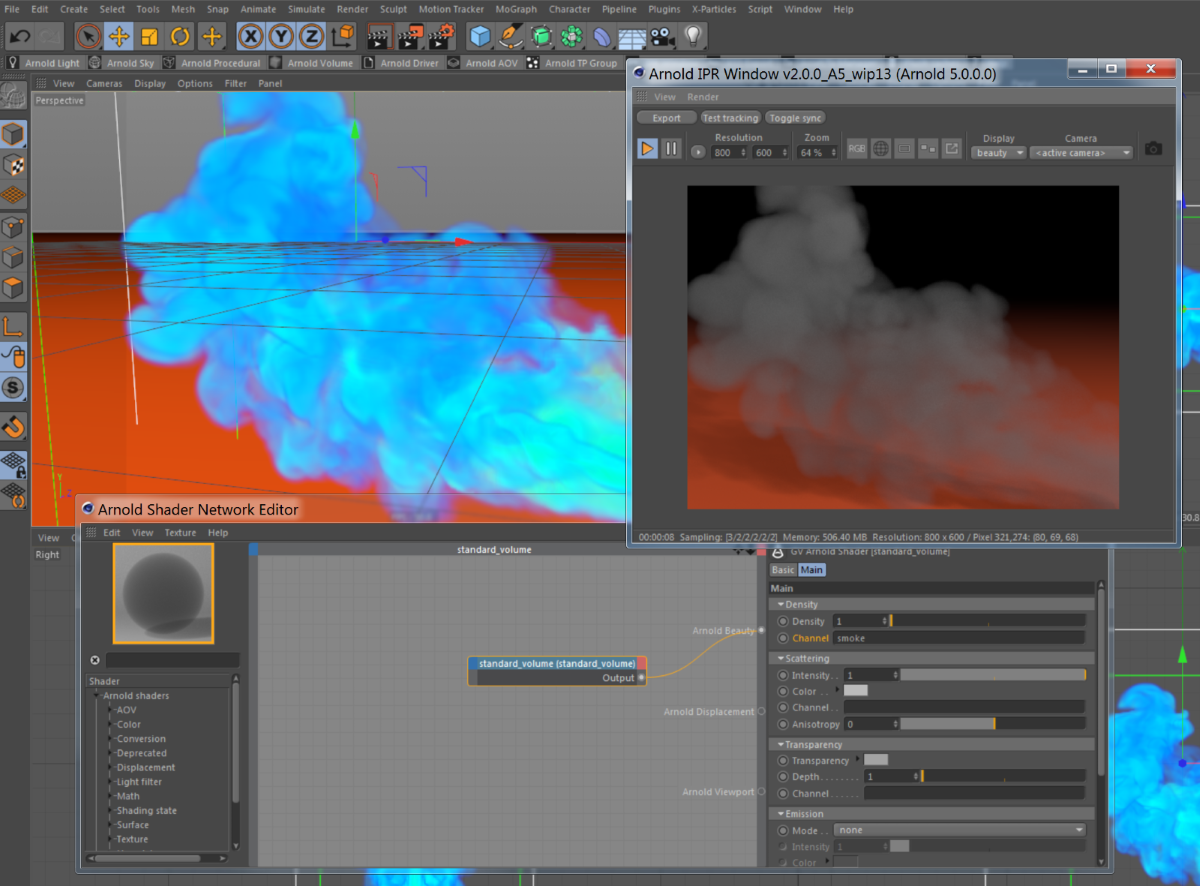Open the Emission Mode dropdown
This screenshot has width=1200, height=886.
coord(960,830)
